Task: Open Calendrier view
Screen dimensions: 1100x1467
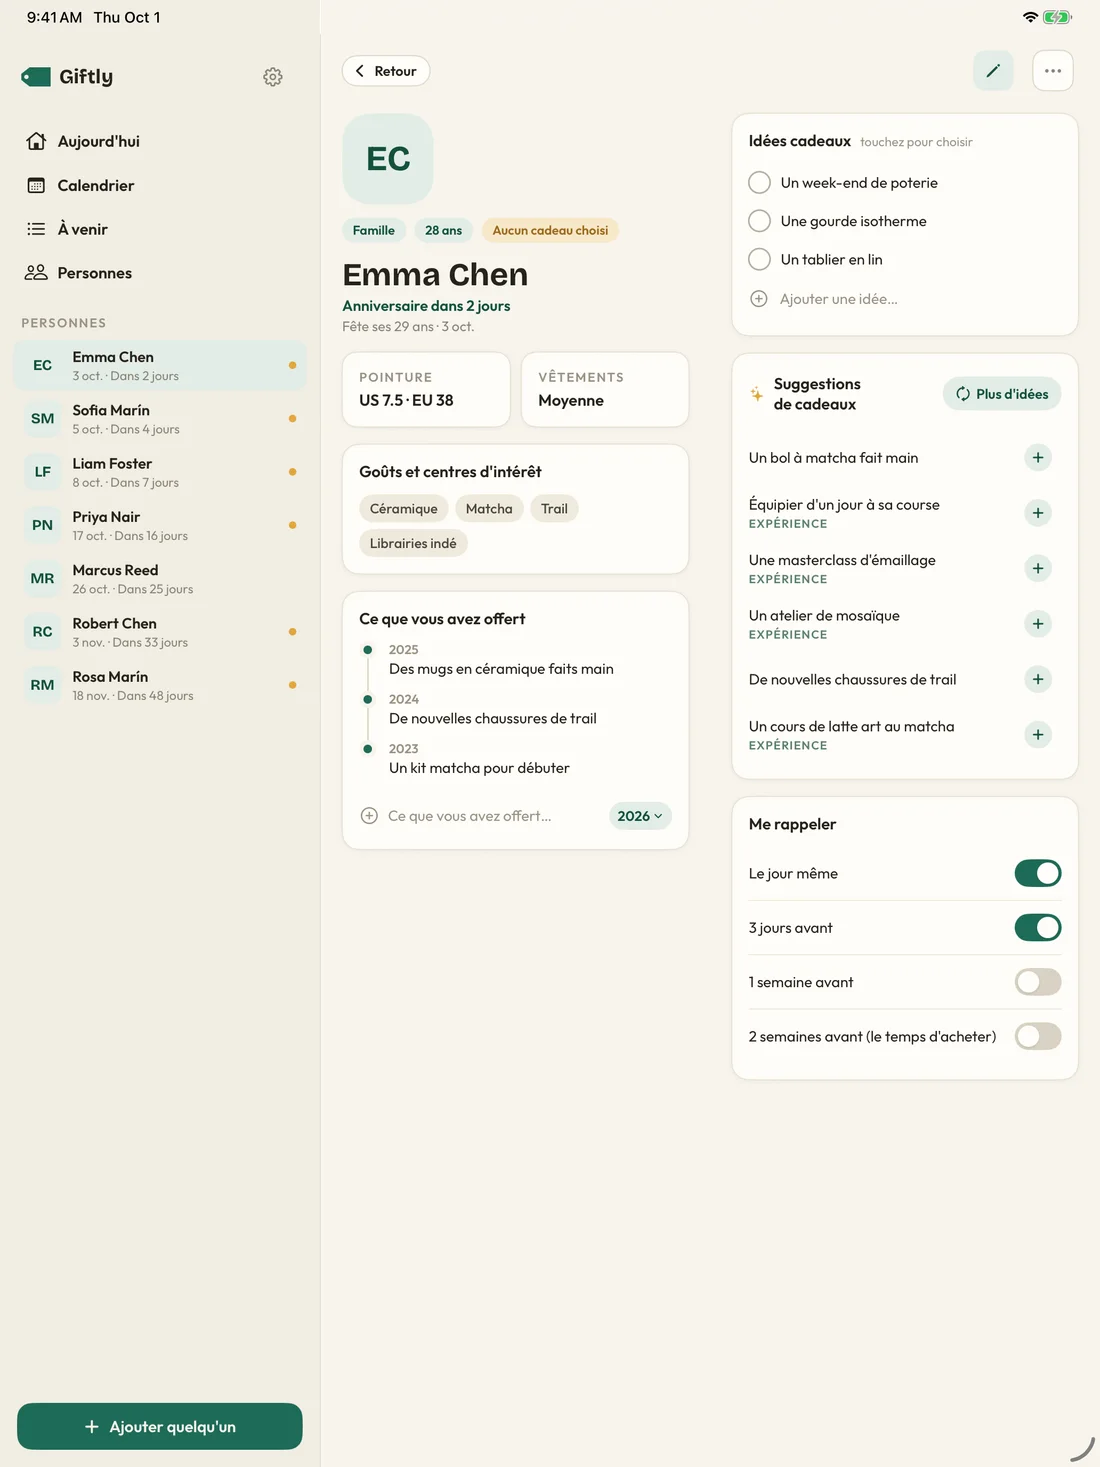Action: coord(160,185)
